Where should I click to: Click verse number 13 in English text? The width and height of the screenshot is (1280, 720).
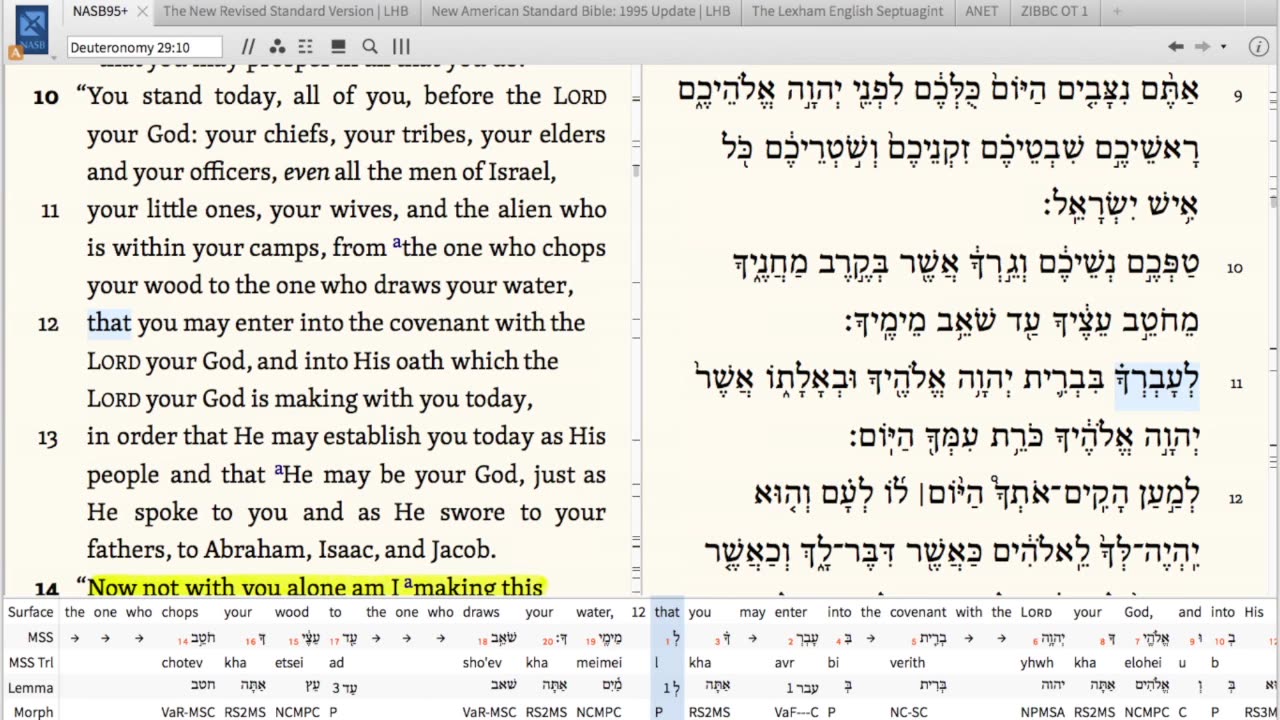click(x=48, y=437)
